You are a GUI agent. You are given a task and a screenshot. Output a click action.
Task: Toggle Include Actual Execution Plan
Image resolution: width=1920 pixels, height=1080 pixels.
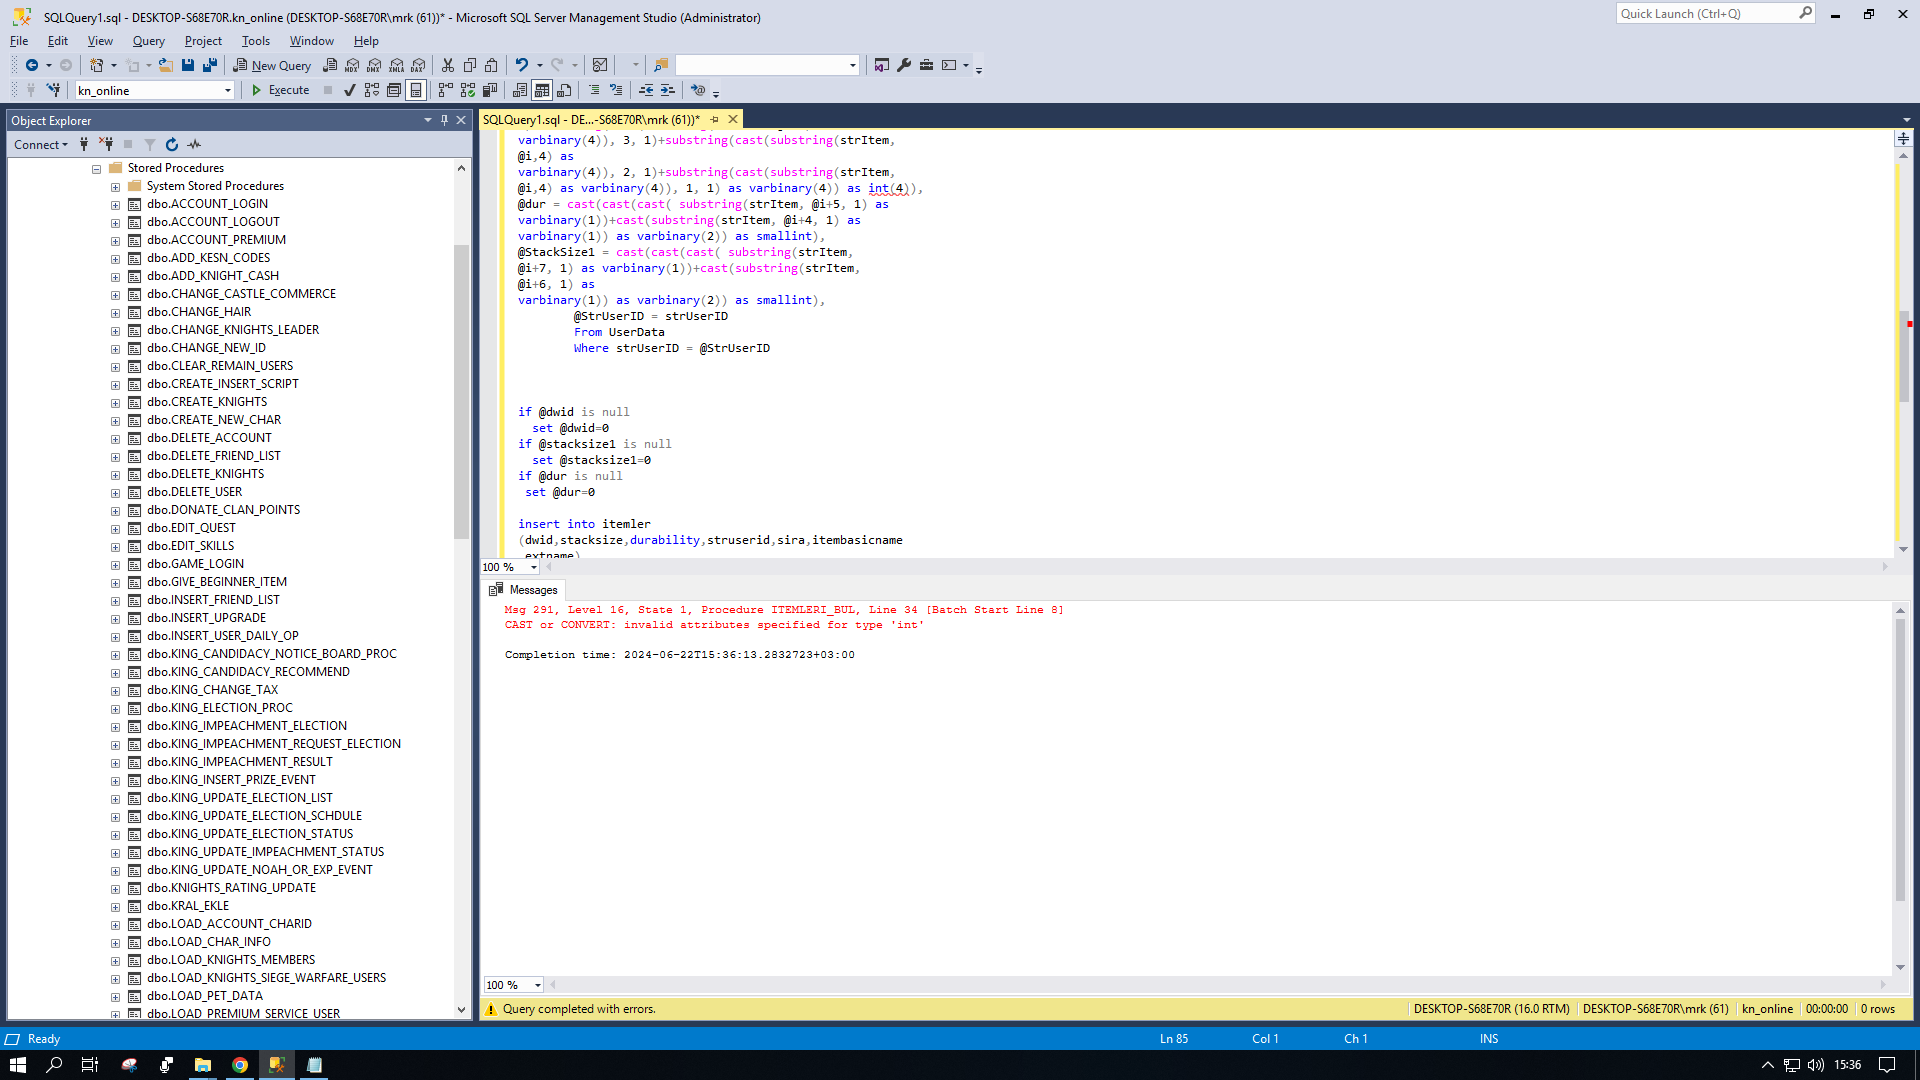[x=446, y=90]
